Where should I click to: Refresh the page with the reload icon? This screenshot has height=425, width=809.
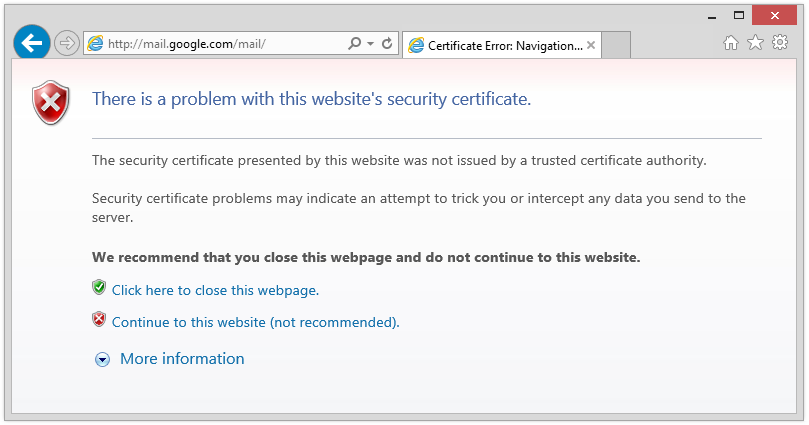[x=387, y=44]
